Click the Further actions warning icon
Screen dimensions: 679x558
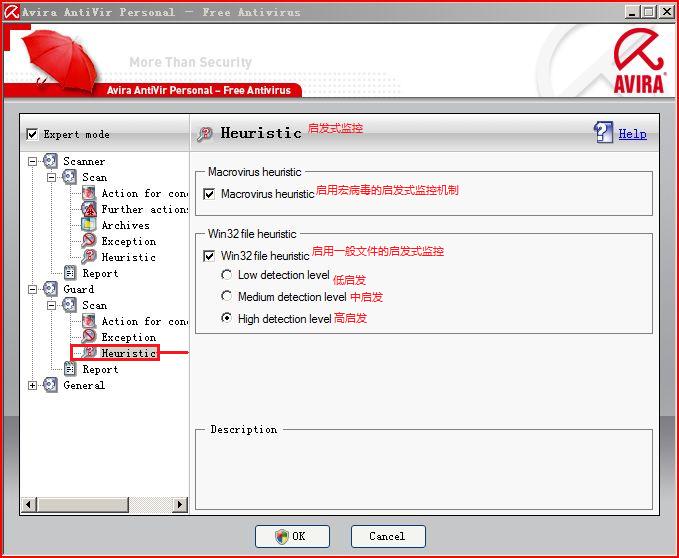(89, 209)
